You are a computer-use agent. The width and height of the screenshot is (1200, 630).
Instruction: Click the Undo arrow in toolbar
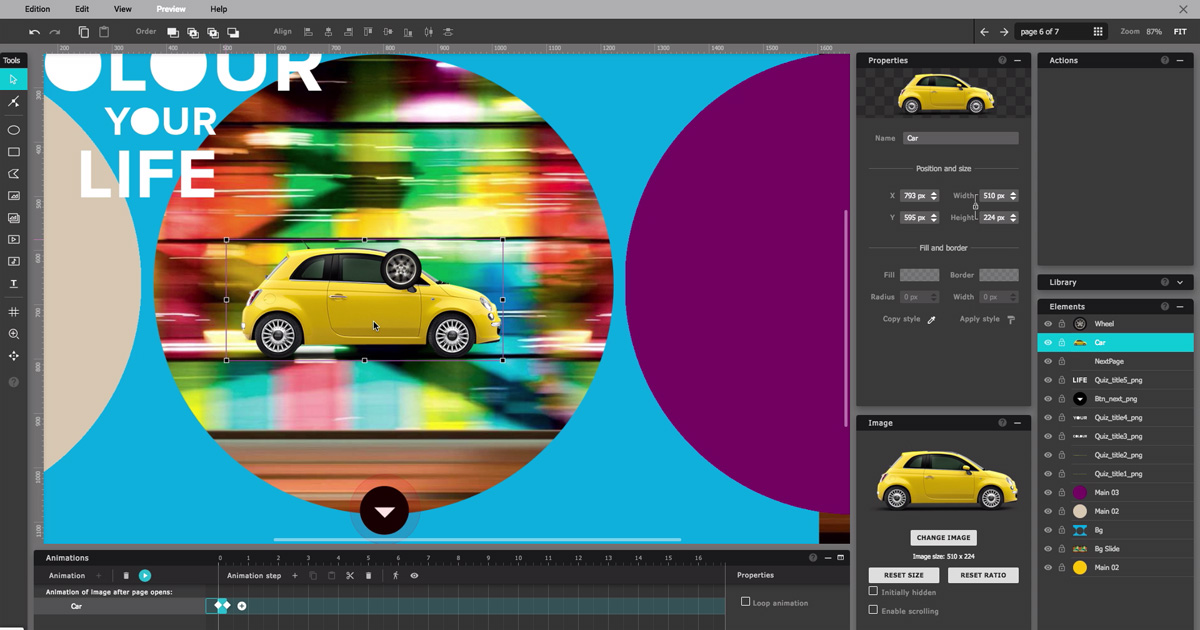(x=35, y=32)
